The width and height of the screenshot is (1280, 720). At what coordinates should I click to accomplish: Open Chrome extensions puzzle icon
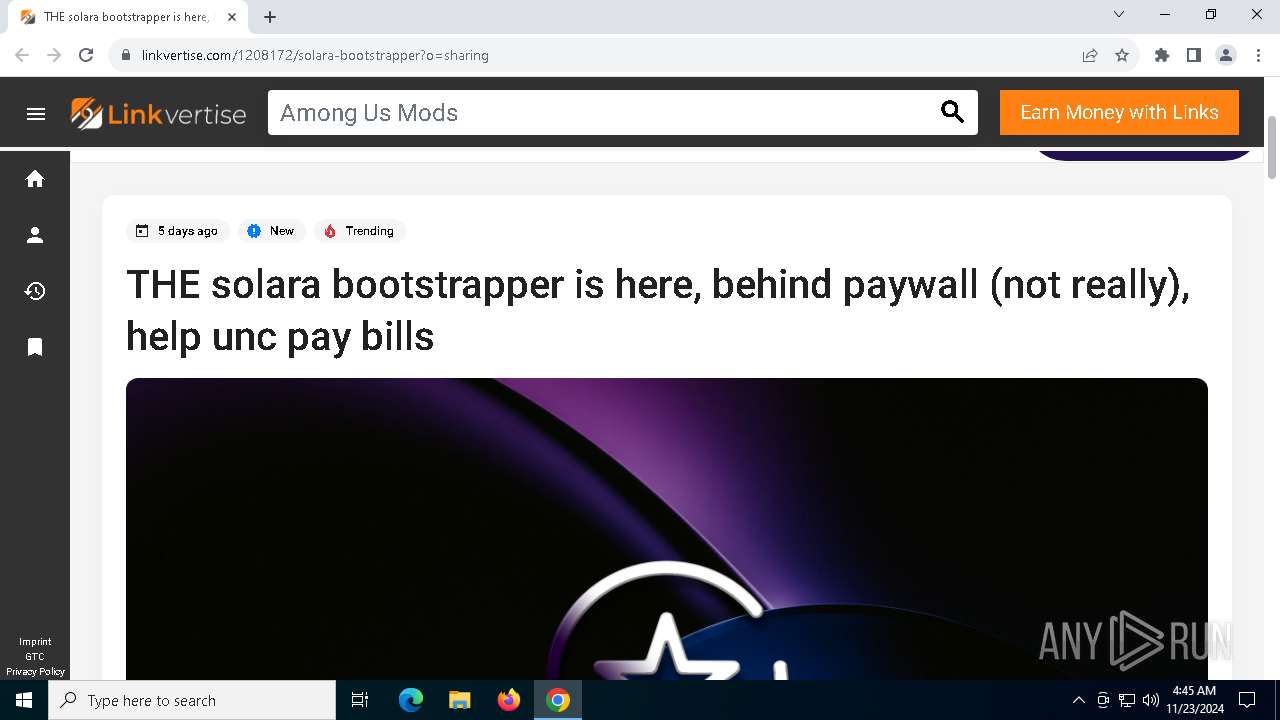1161,55
